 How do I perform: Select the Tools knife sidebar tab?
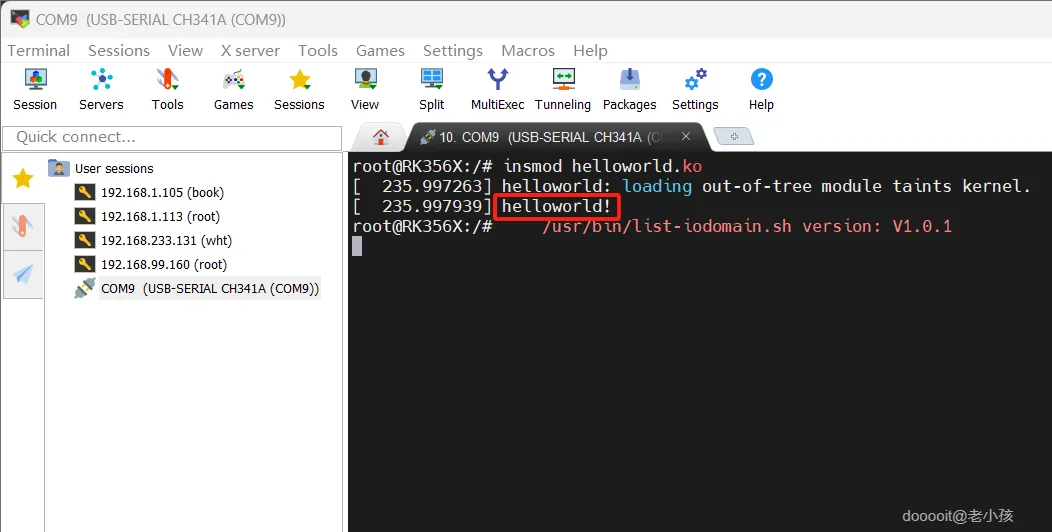[x=23, y=227]
